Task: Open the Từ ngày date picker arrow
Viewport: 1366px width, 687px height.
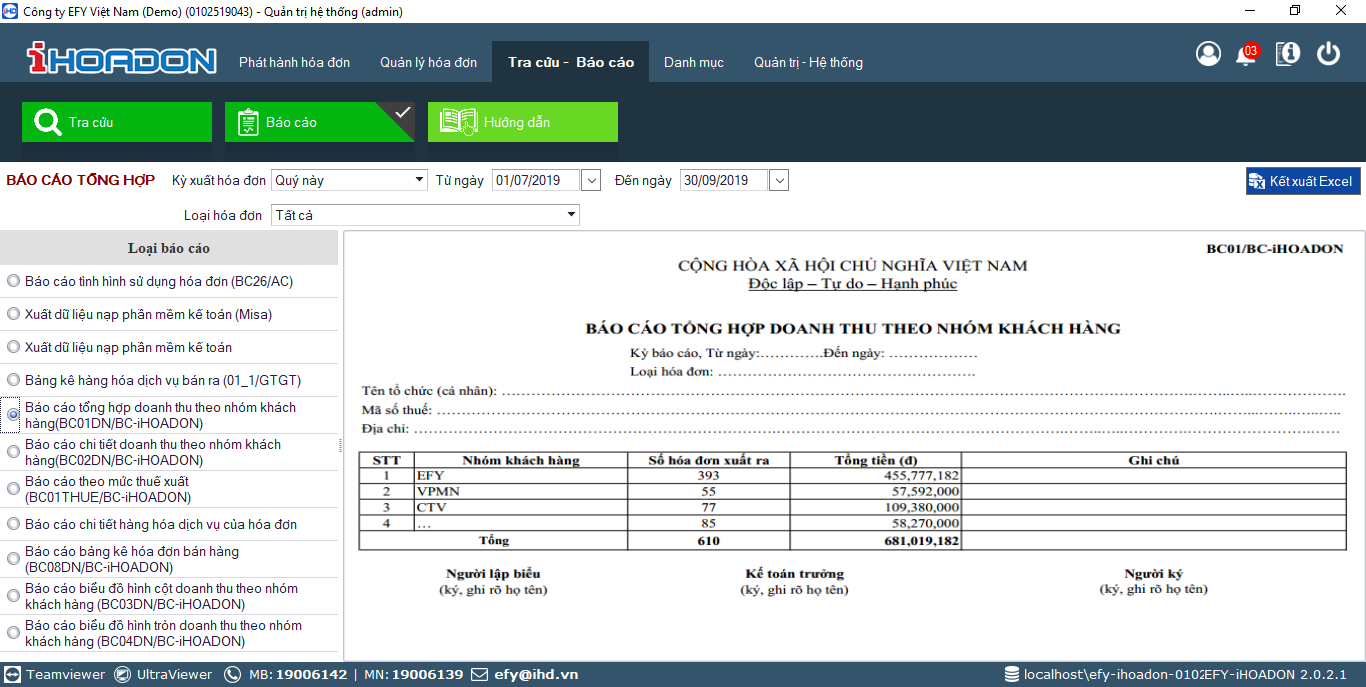Action: (x=590, y=181)
